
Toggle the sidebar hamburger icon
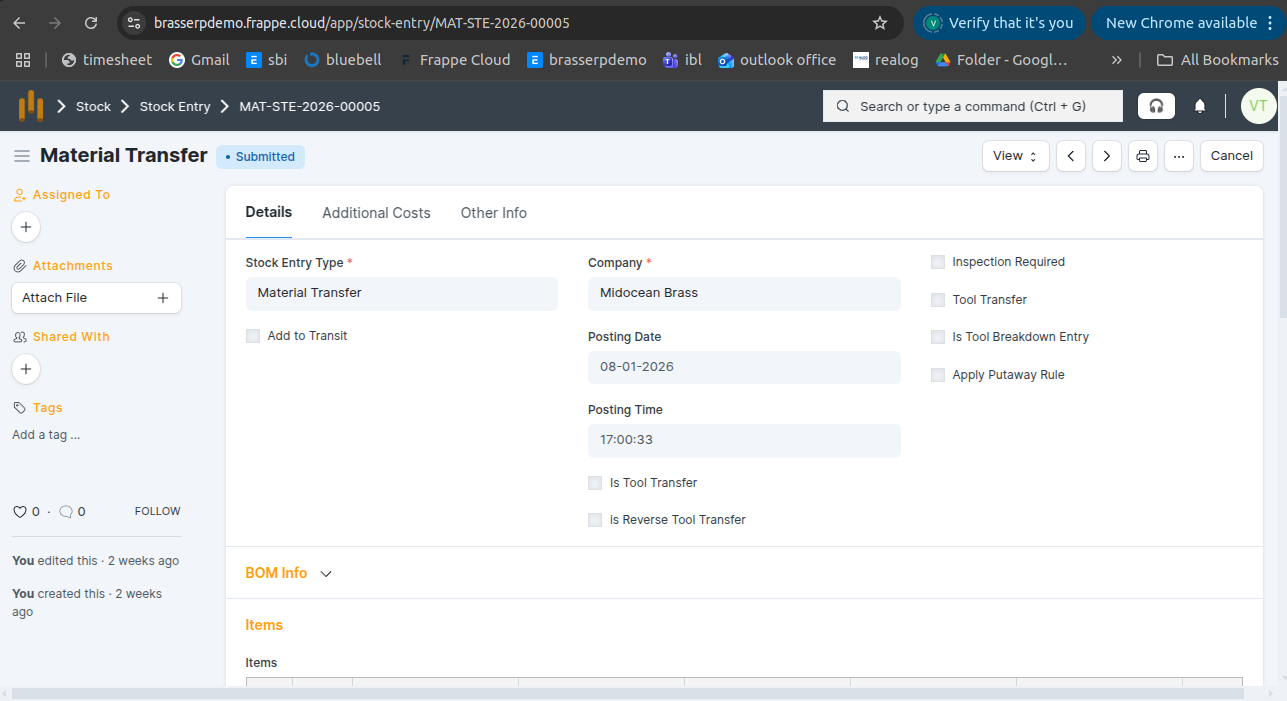point(21,156)
